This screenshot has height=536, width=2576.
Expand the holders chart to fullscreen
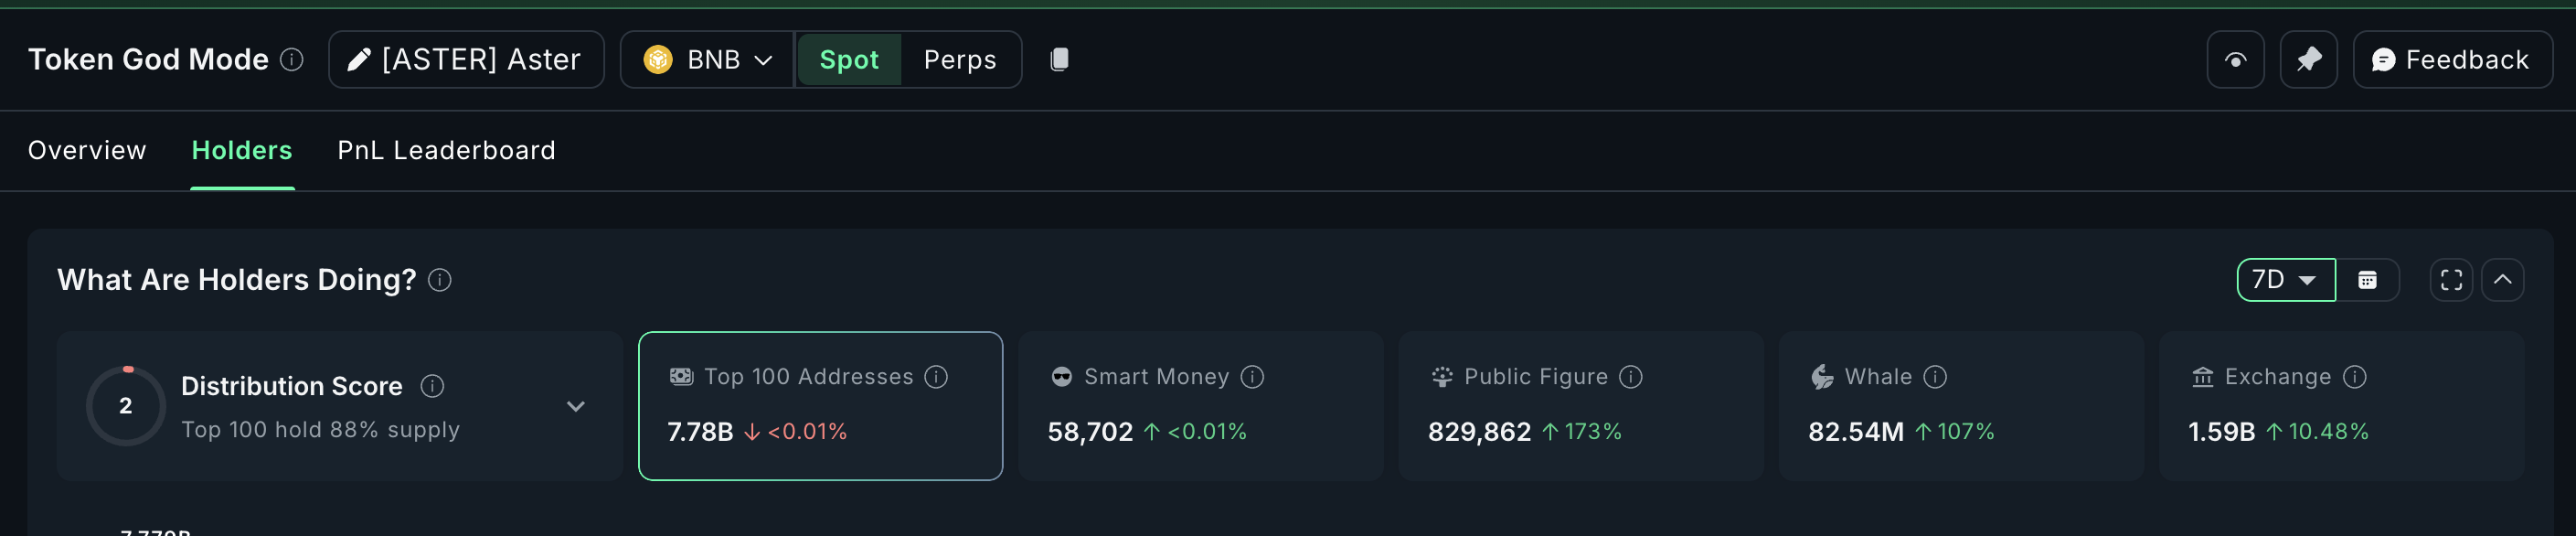(x=2451, y=280)
